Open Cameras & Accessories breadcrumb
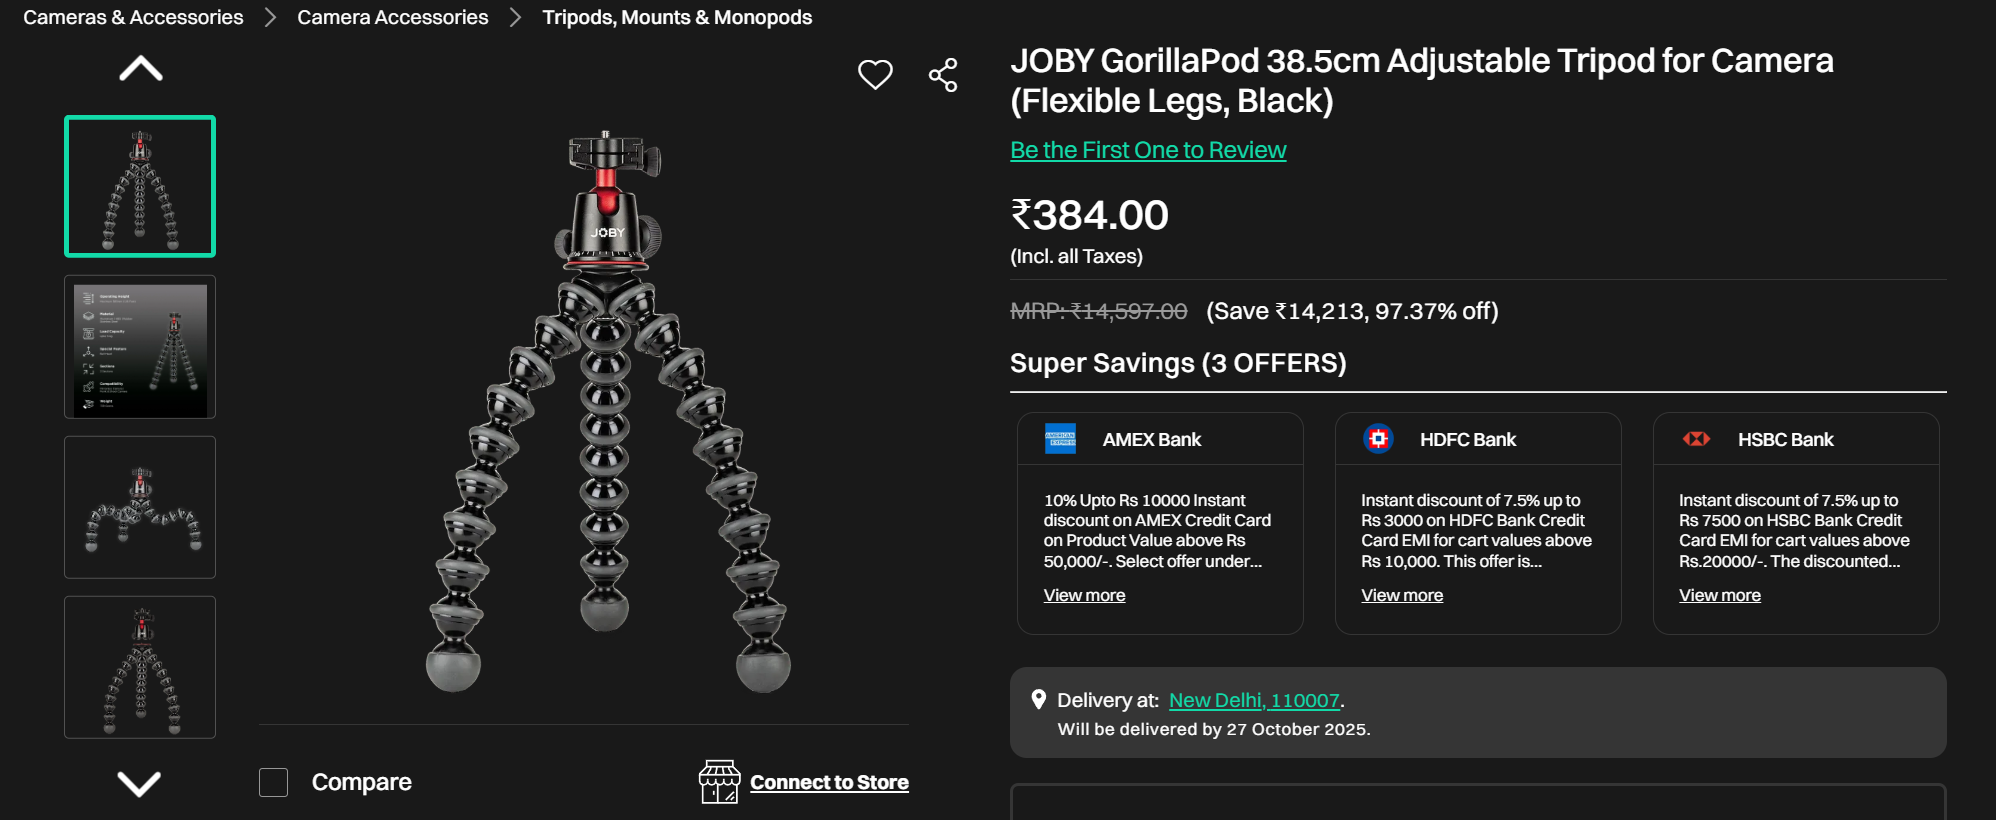The height and width of the screenshot is (820, 1996). pos(133,17)
